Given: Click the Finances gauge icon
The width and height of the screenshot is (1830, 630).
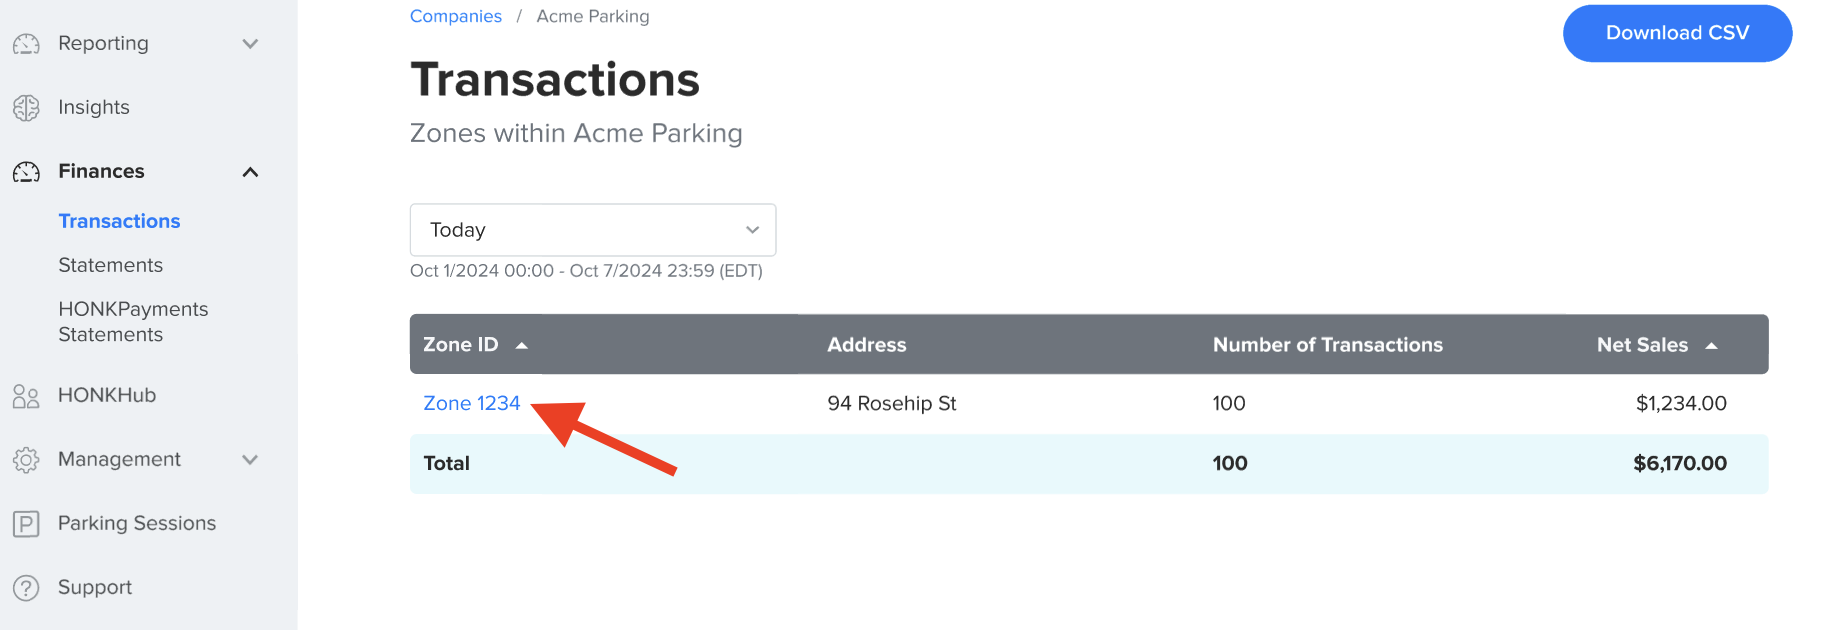Looking at the screenshot, I should (26, 172).
